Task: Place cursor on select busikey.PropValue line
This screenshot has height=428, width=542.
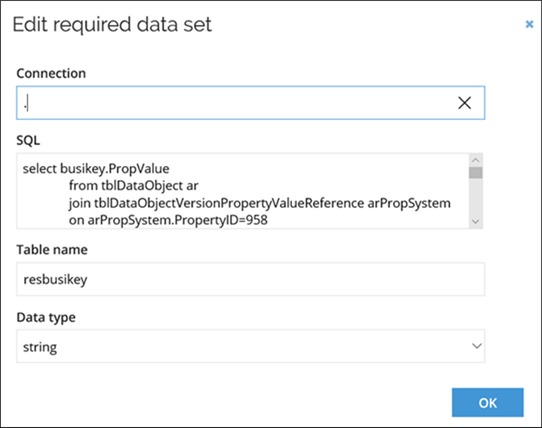Action: tap(96, 169)
